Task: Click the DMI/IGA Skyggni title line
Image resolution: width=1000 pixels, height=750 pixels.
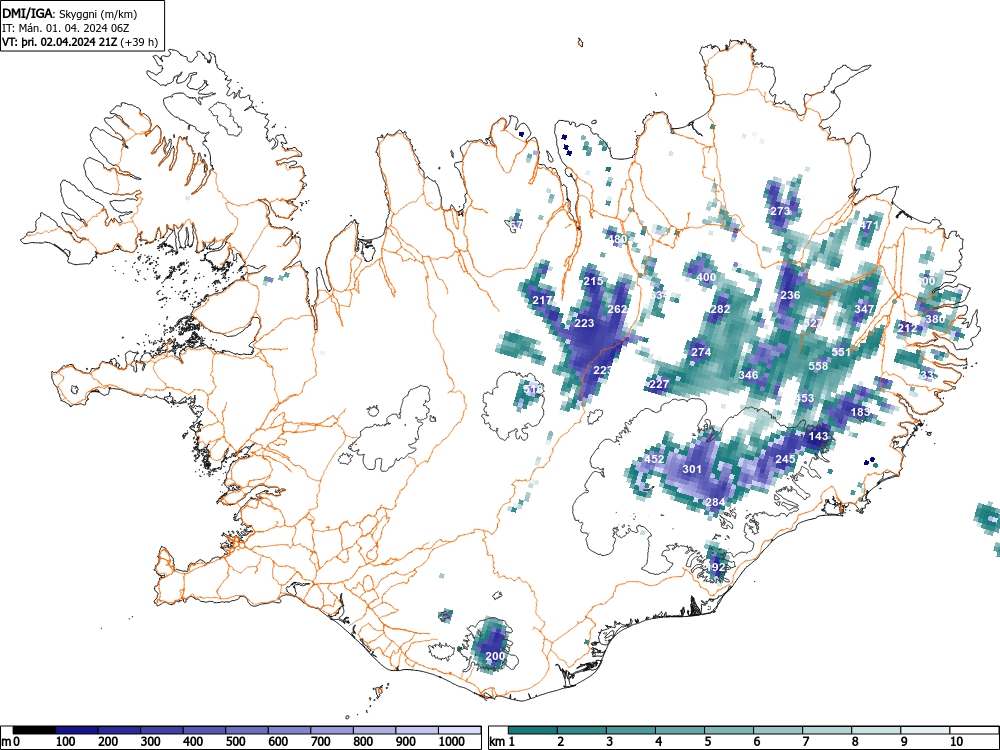Action: [x=70, y=13]
